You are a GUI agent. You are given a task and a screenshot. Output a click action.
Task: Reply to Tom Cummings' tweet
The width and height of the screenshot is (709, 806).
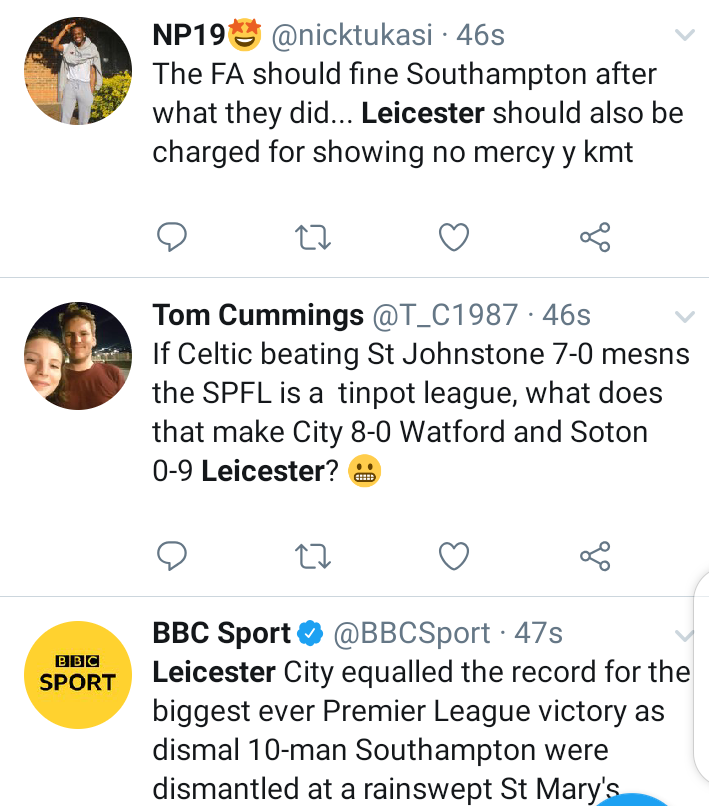point(174,554)
